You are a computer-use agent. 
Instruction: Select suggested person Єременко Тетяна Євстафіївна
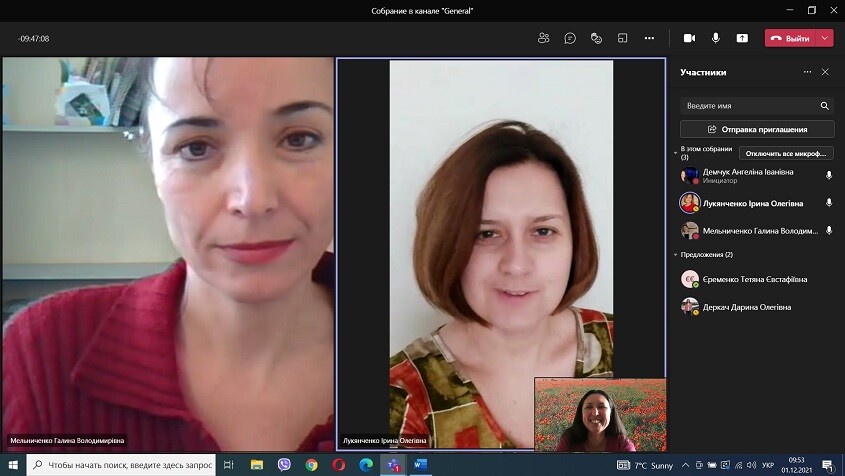tap(757, 279)
